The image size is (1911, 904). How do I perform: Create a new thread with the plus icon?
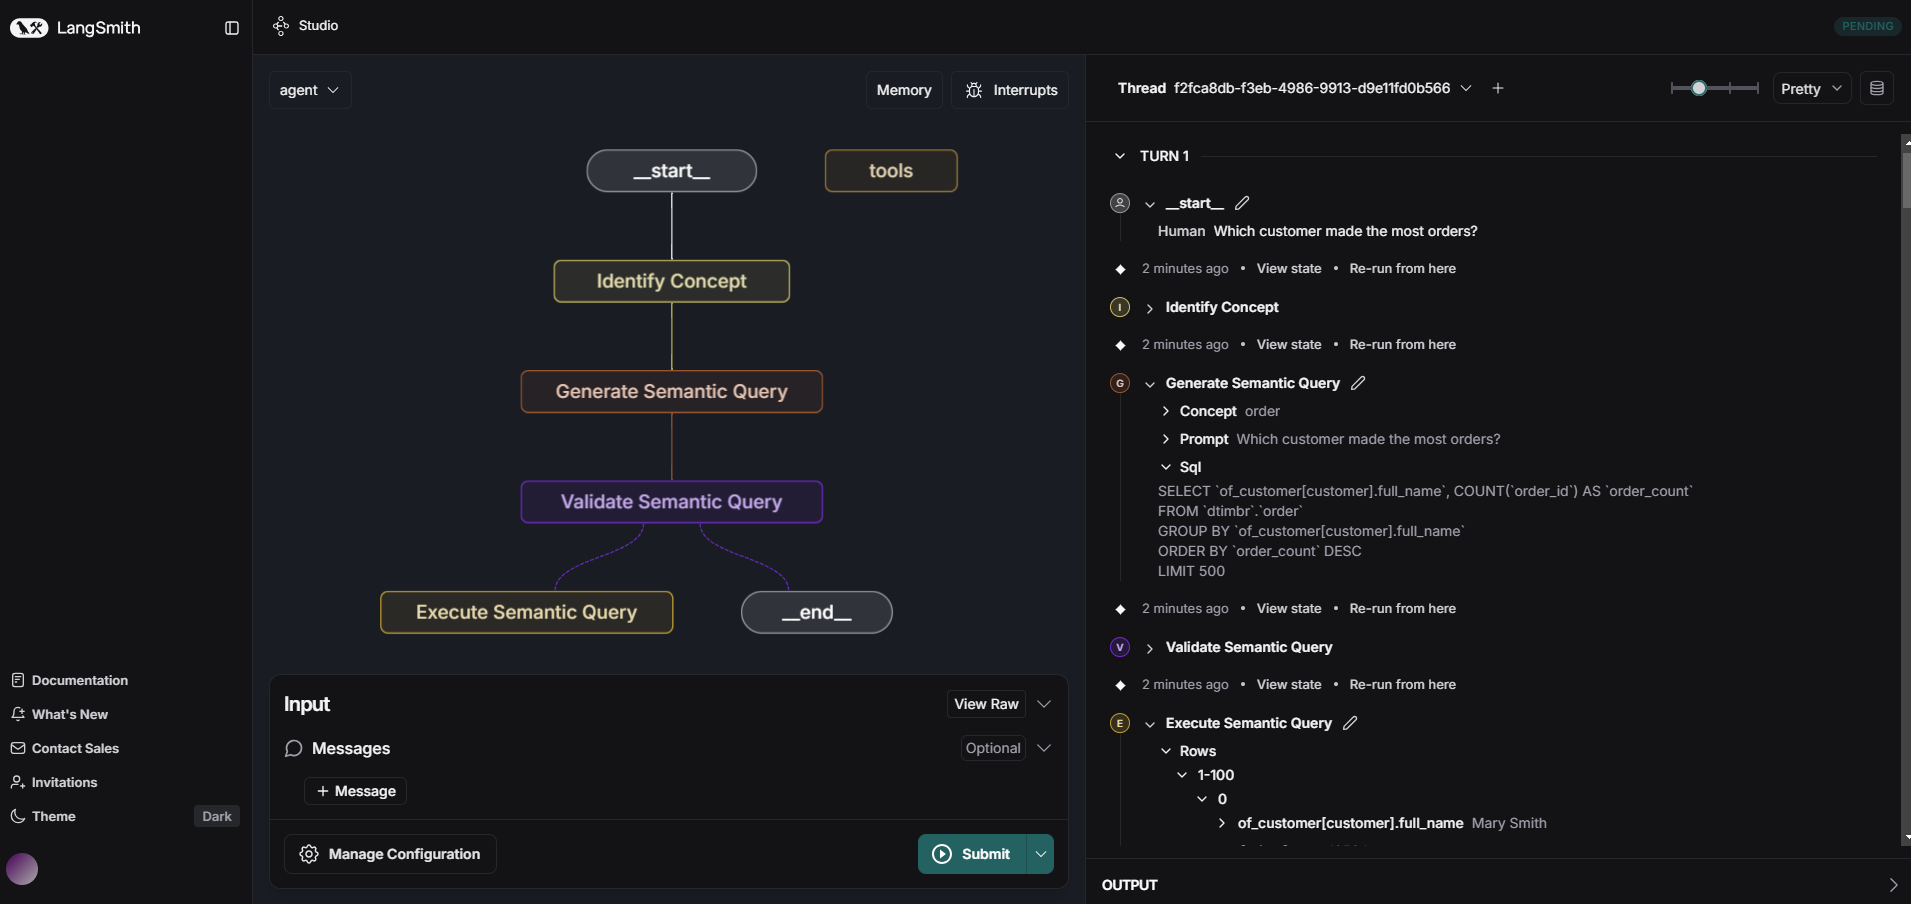1497,88
